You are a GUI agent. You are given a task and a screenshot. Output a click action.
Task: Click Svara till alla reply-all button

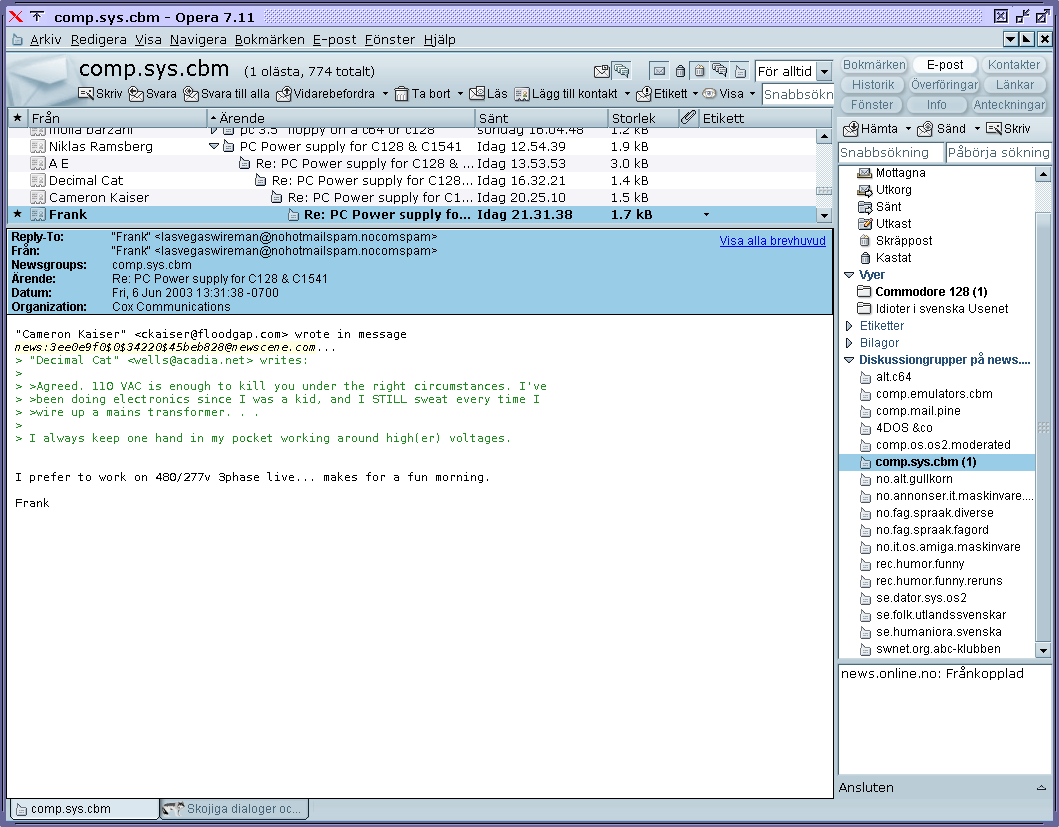(x=226, y=94)
